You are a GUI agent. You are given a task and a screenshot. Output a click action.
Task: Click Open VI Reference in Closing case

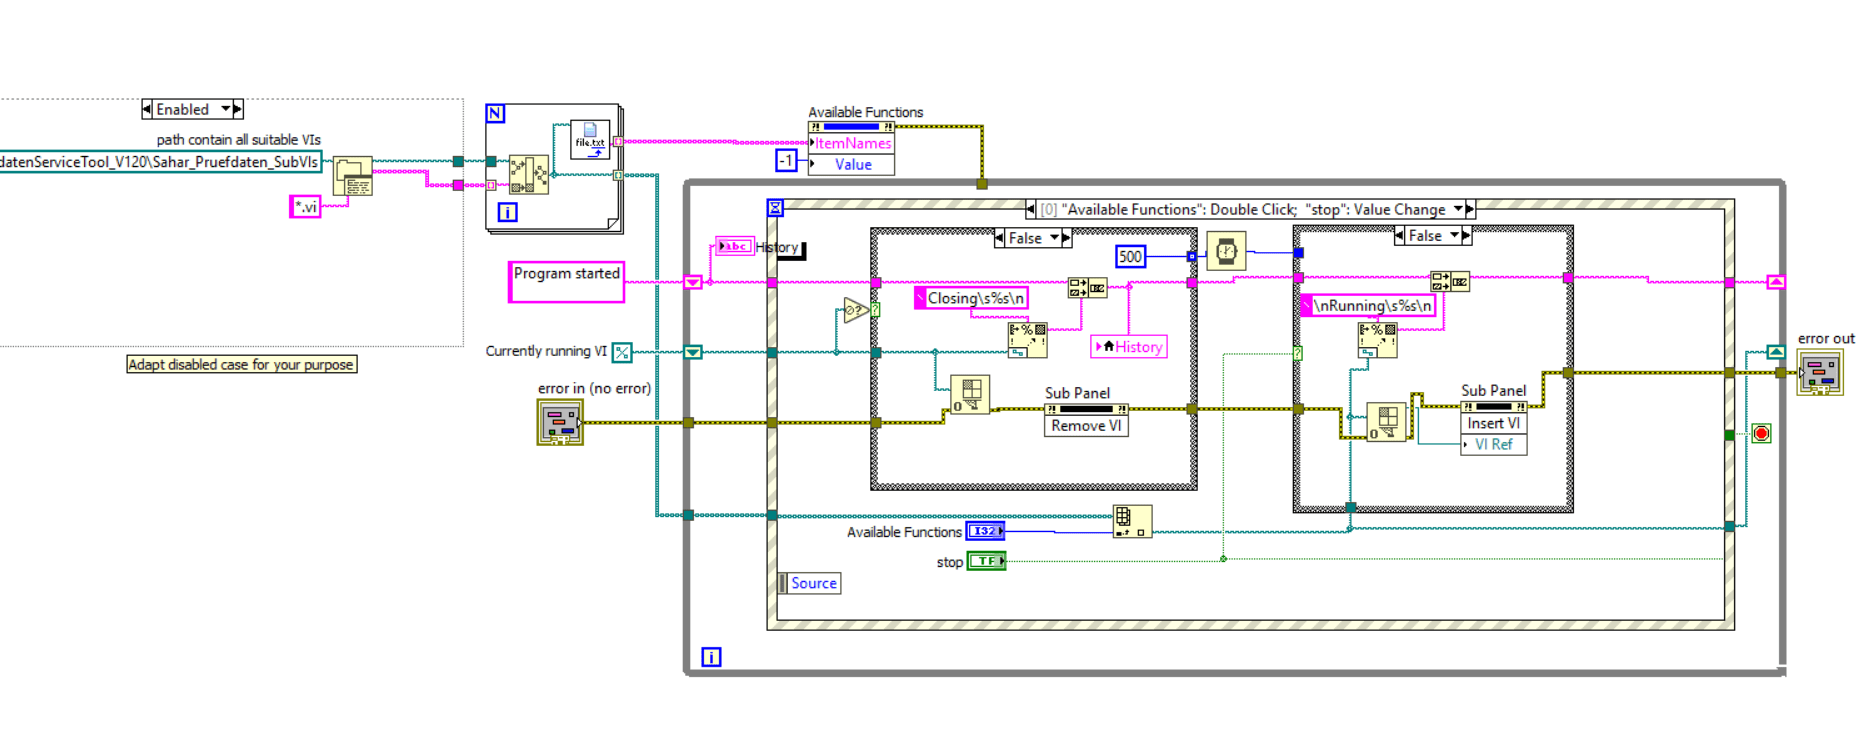tap(970, 394)
